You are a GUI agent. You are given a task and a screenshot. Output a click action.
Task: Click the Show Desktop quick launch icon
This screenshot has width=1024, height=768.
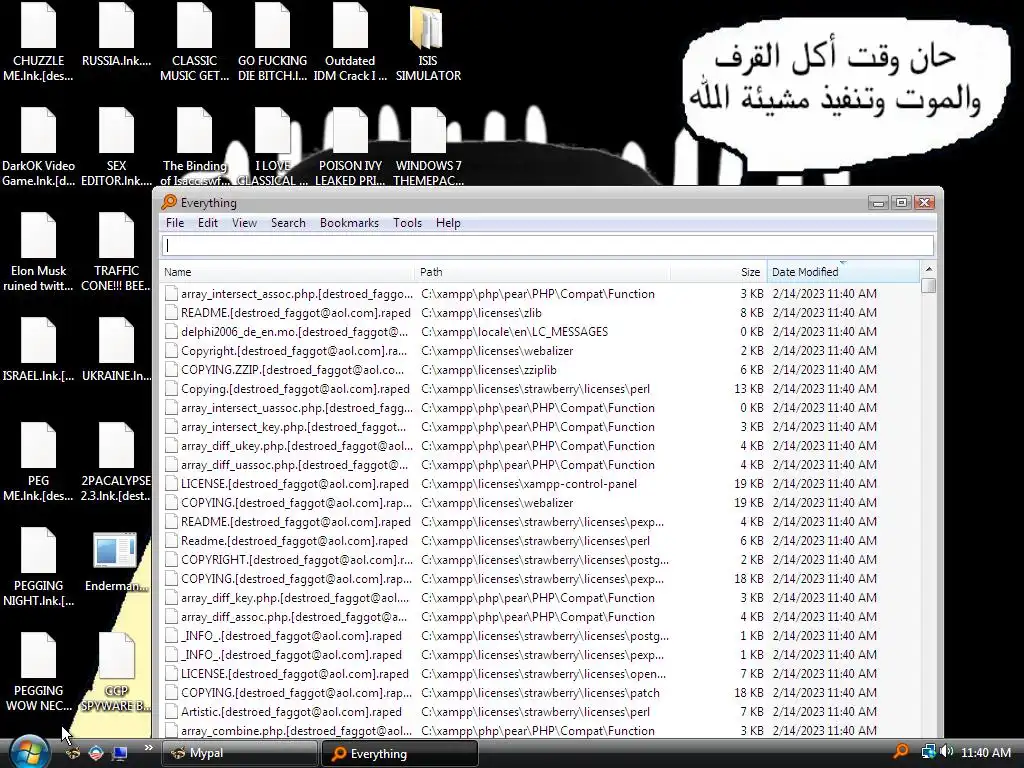click(119, 753)
